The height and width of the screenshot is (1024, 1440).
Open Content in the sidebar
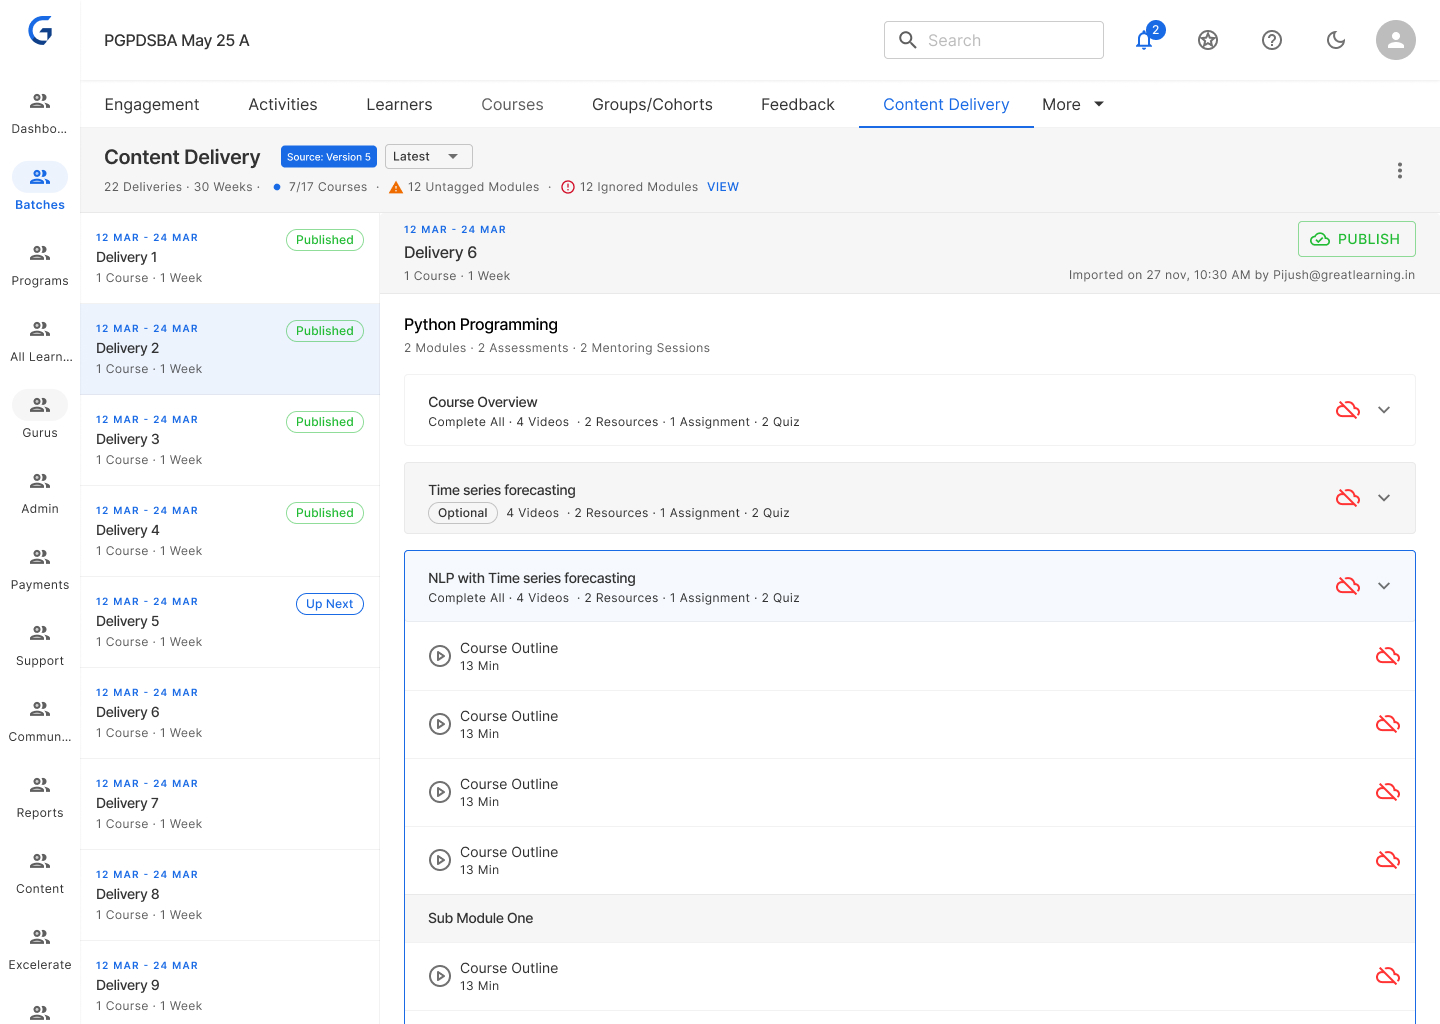point(40,873)
